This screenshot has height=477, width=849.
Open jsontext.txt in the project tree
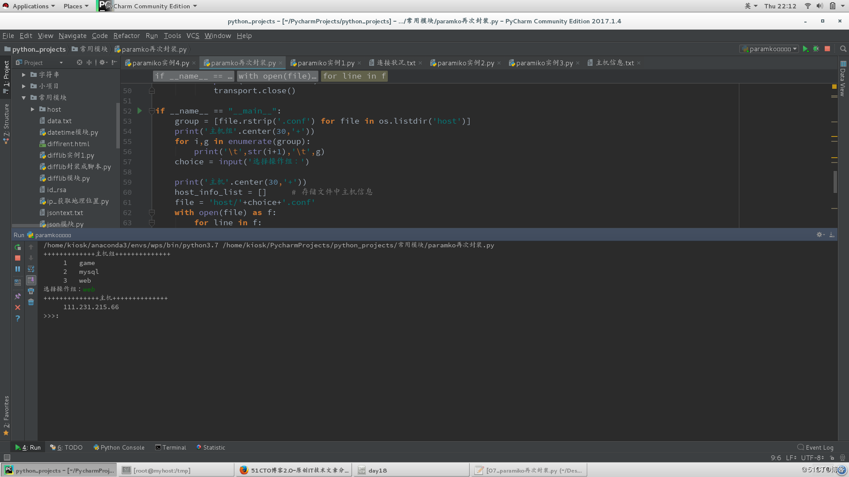(x=64, y=212)
